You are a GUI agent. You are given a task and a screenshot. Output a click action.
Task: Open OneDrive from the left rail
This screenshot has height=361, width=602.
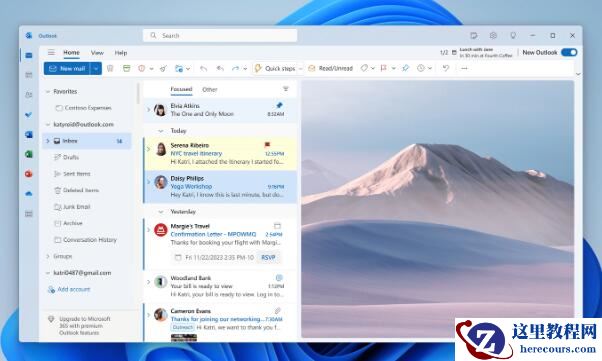(29, 194)
